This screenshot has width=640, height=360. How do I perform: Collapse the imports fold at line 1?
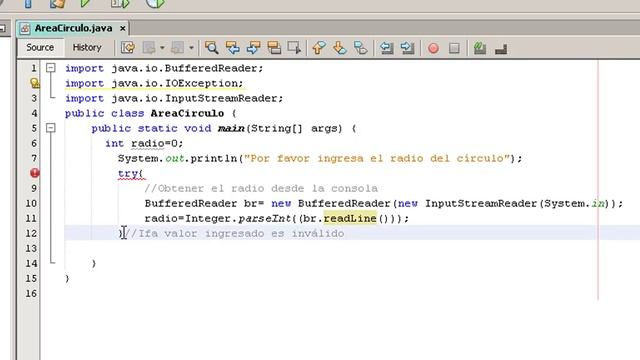(x=51, y=68)
